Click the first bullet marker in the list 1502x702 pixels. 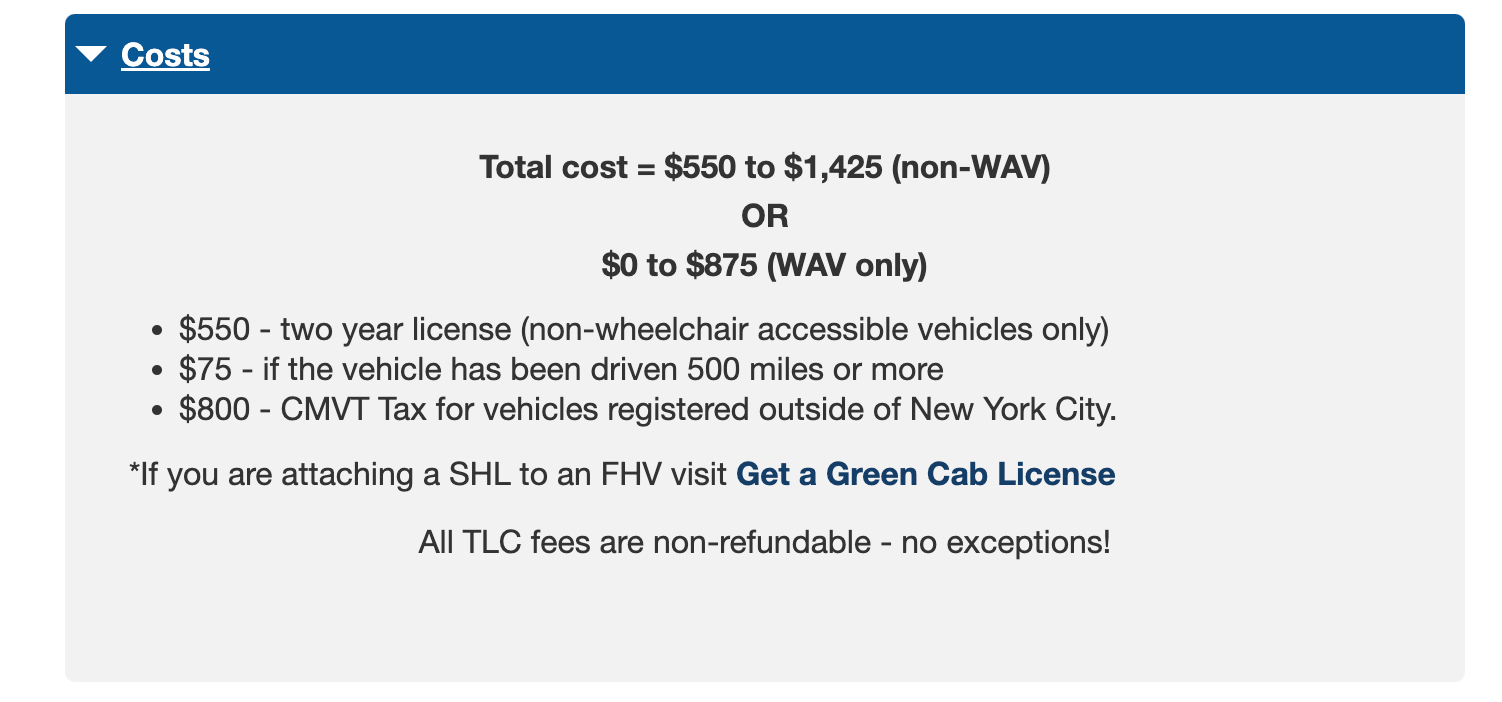(157, 328)
